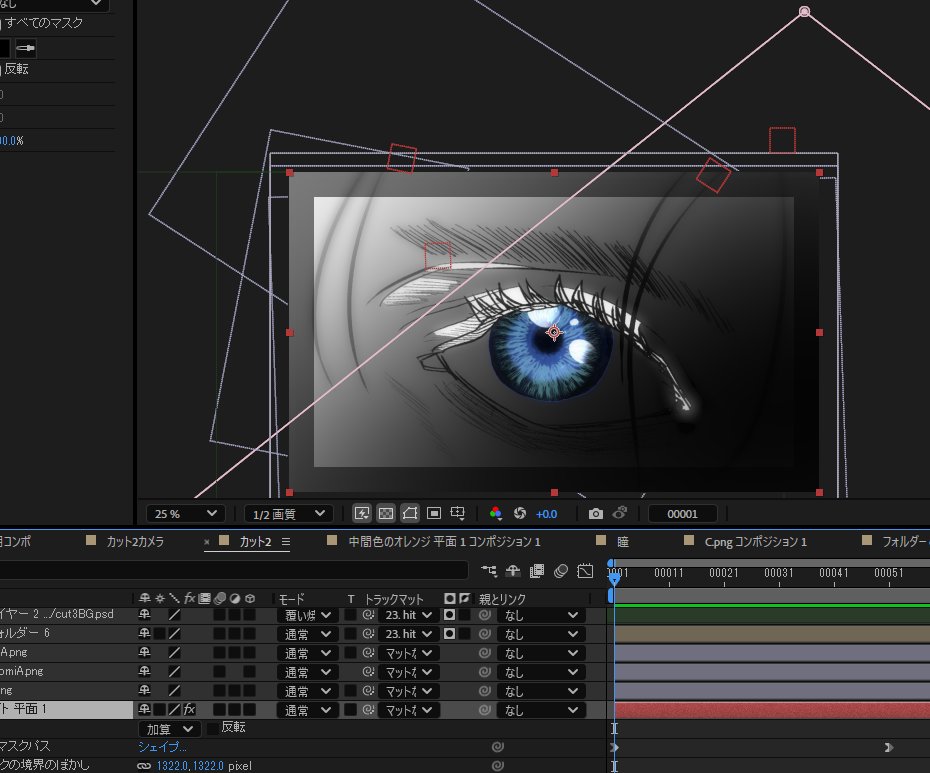Open 23. hit track matte dropdown on cut3BG.psd
This screenshot has height=773, width=930.
[x=409, y=615]
